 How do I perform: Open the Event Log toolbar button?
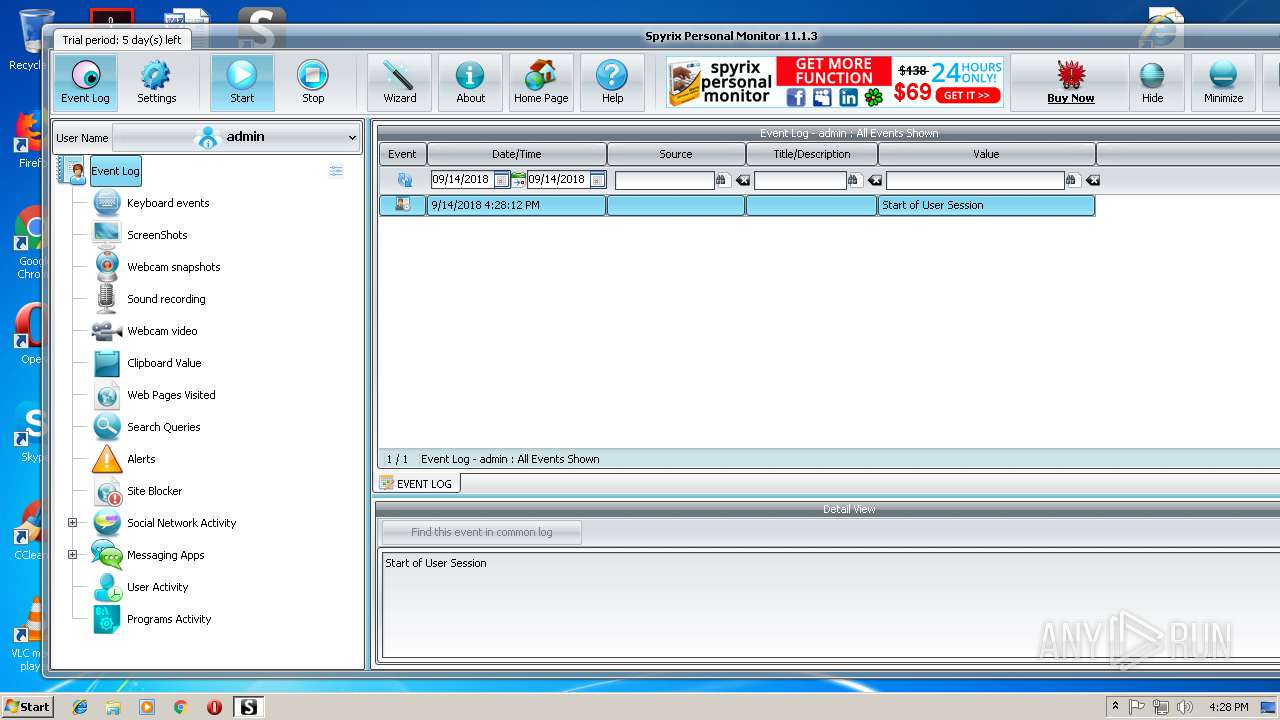tap(85, 82)
